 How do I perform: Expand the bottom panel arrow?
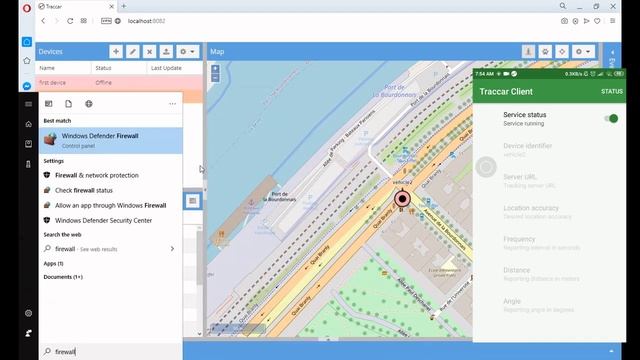pos(611,351)
